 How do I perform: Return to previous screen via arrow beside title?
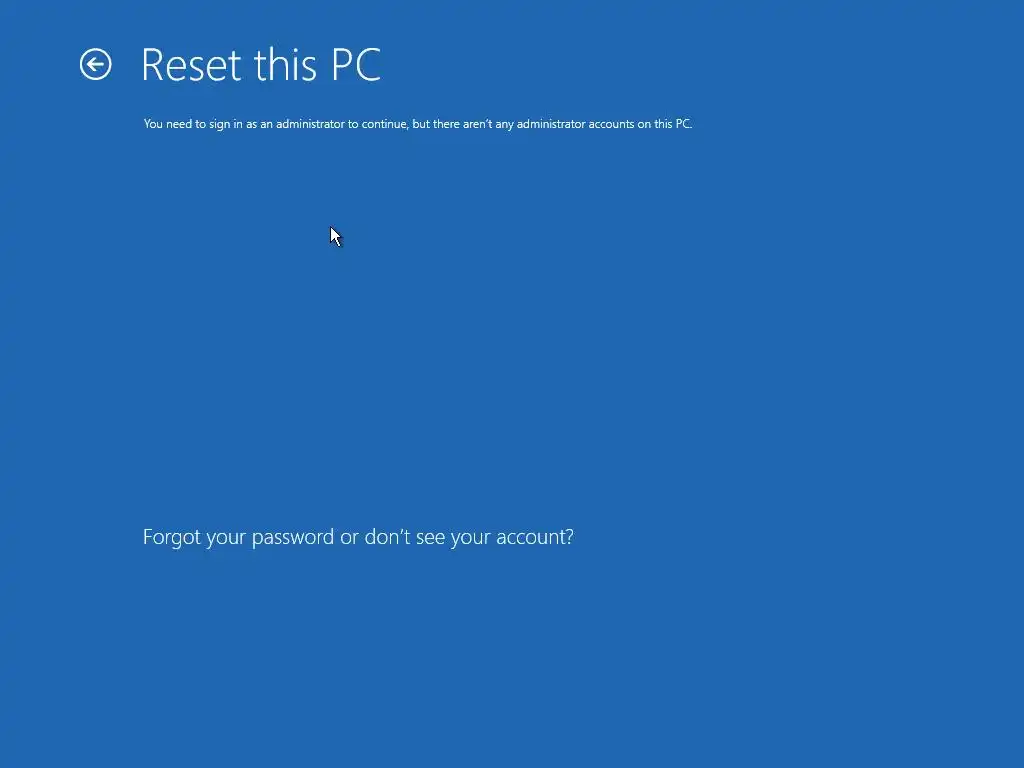(x=95, y=64)
